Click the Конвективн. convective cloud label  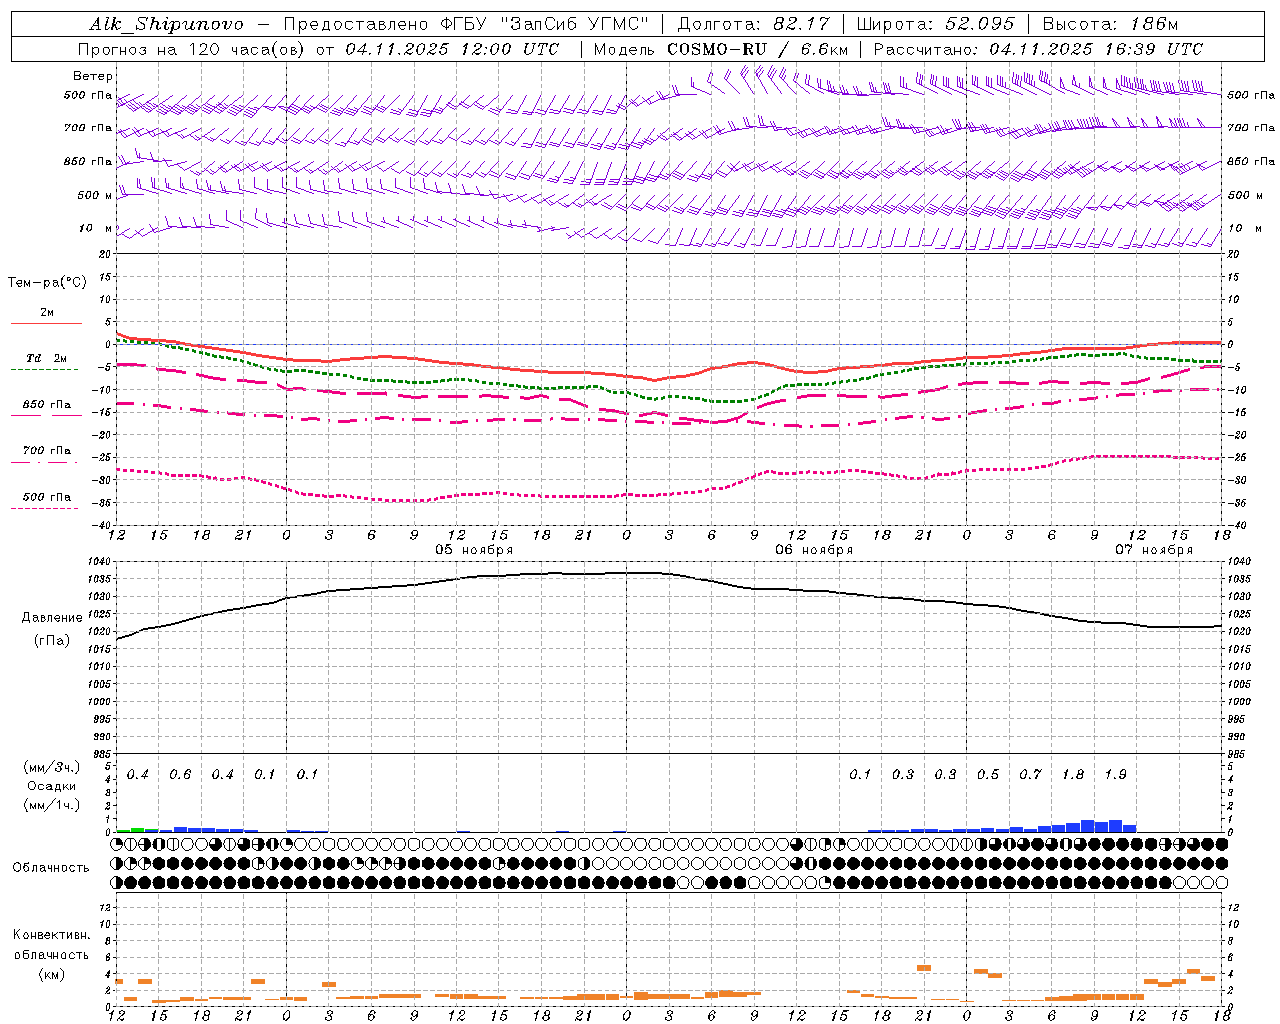click(52, 935)
